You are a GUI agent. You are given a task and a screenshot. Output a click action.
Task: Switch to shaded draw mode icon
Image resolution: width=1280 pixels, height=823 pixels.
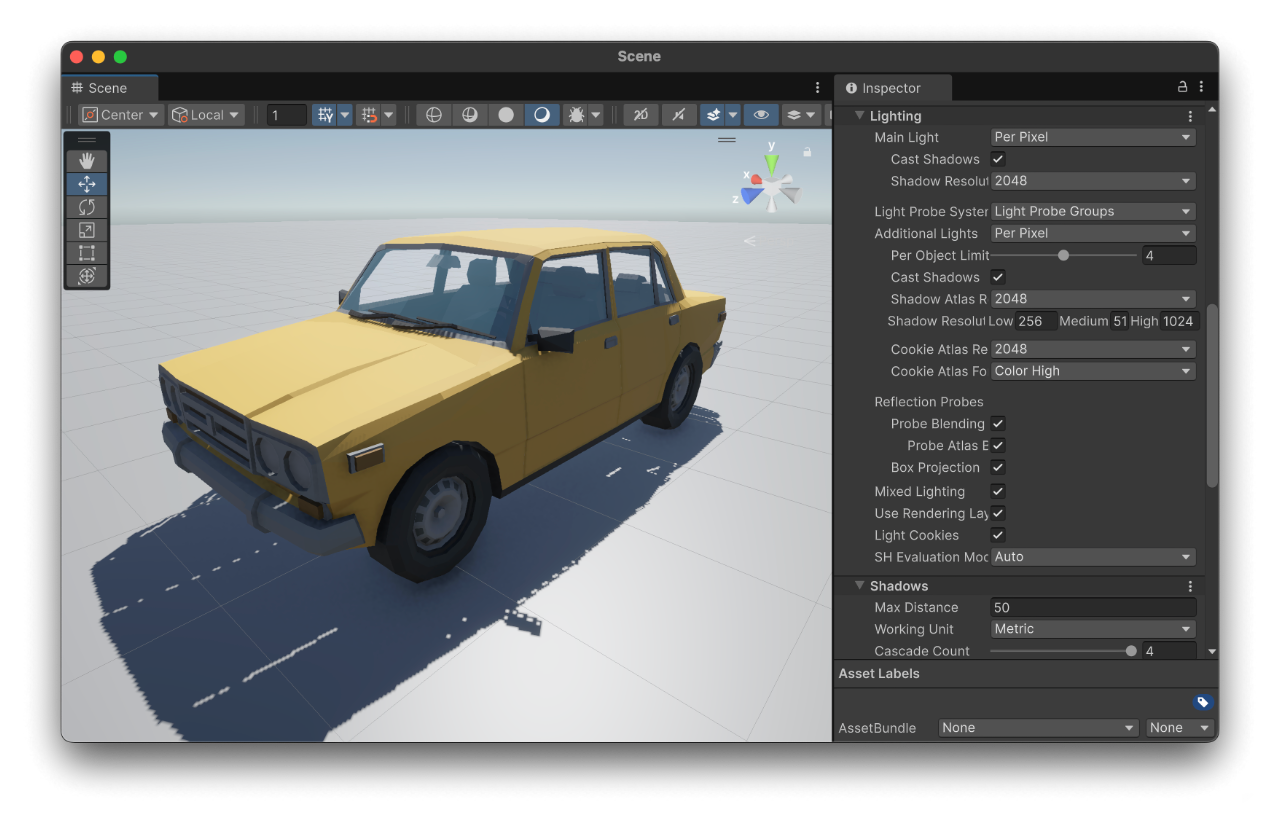point(541,115)
